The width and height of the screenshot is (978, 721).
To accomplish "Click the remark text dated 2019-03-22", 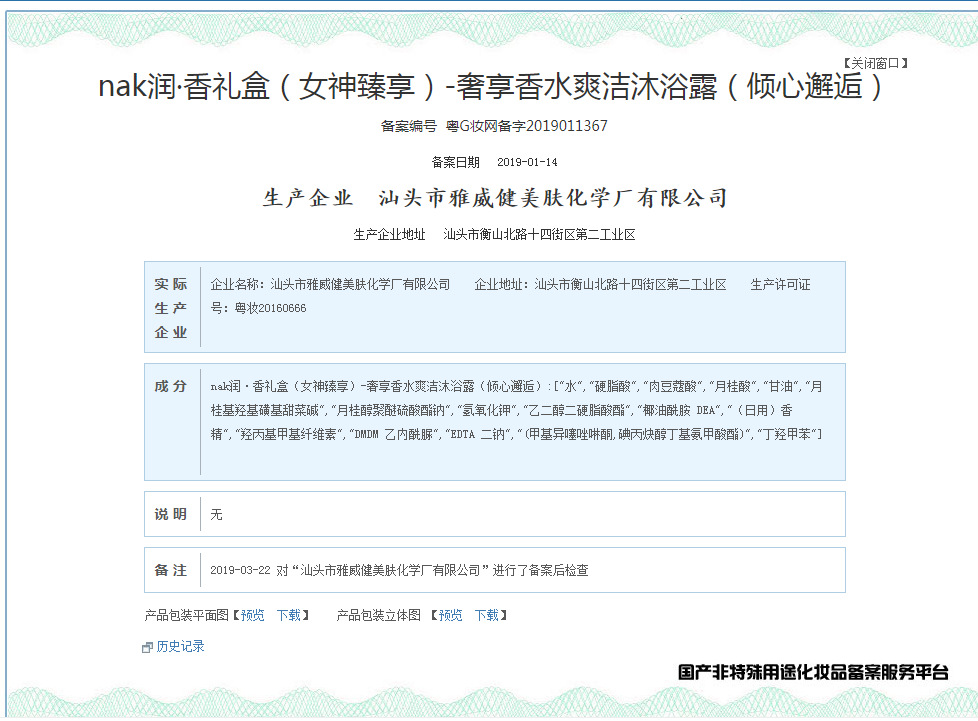I will click(399, 570).
